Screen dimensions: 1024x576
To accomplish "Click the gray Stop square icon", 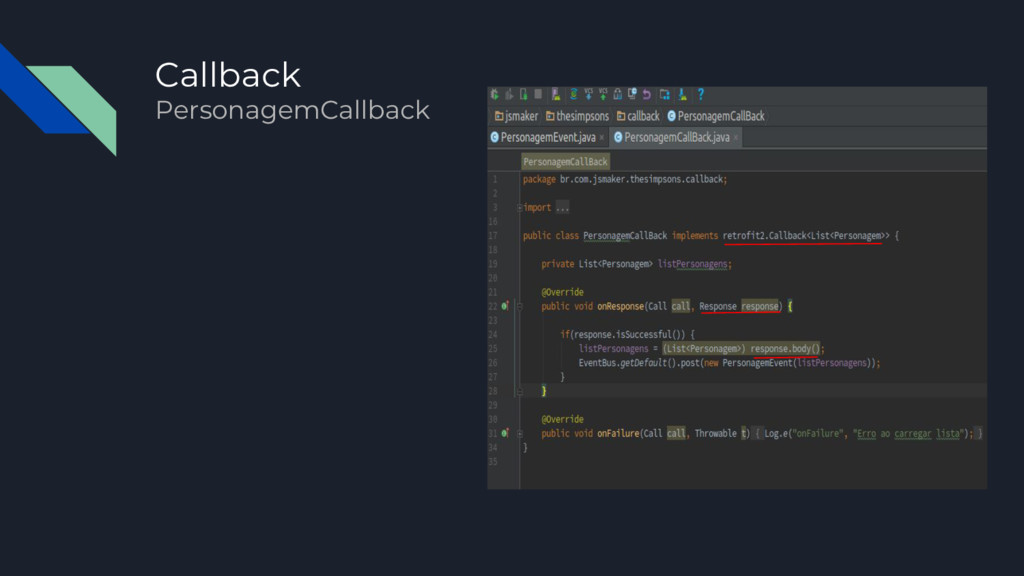I will click(x=538, y=95).
